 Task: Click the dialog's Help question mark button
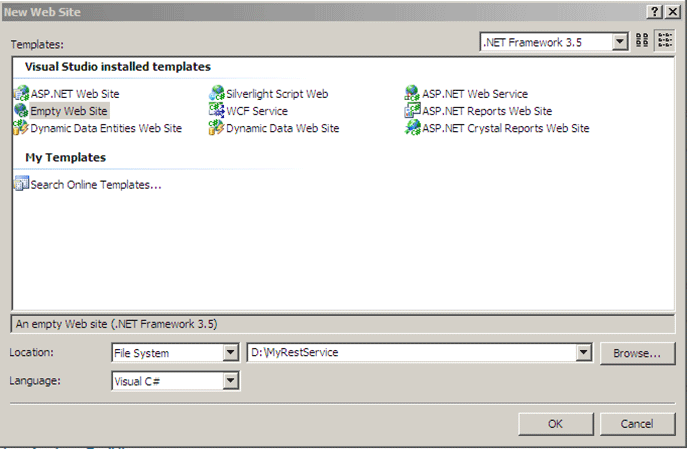654,11
